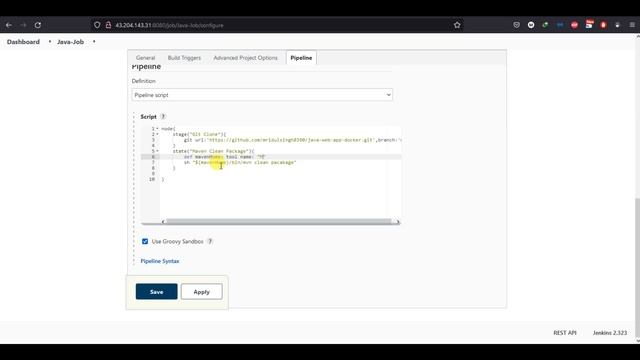Click the green extension icon in toolbar

[x=545, y=25]
